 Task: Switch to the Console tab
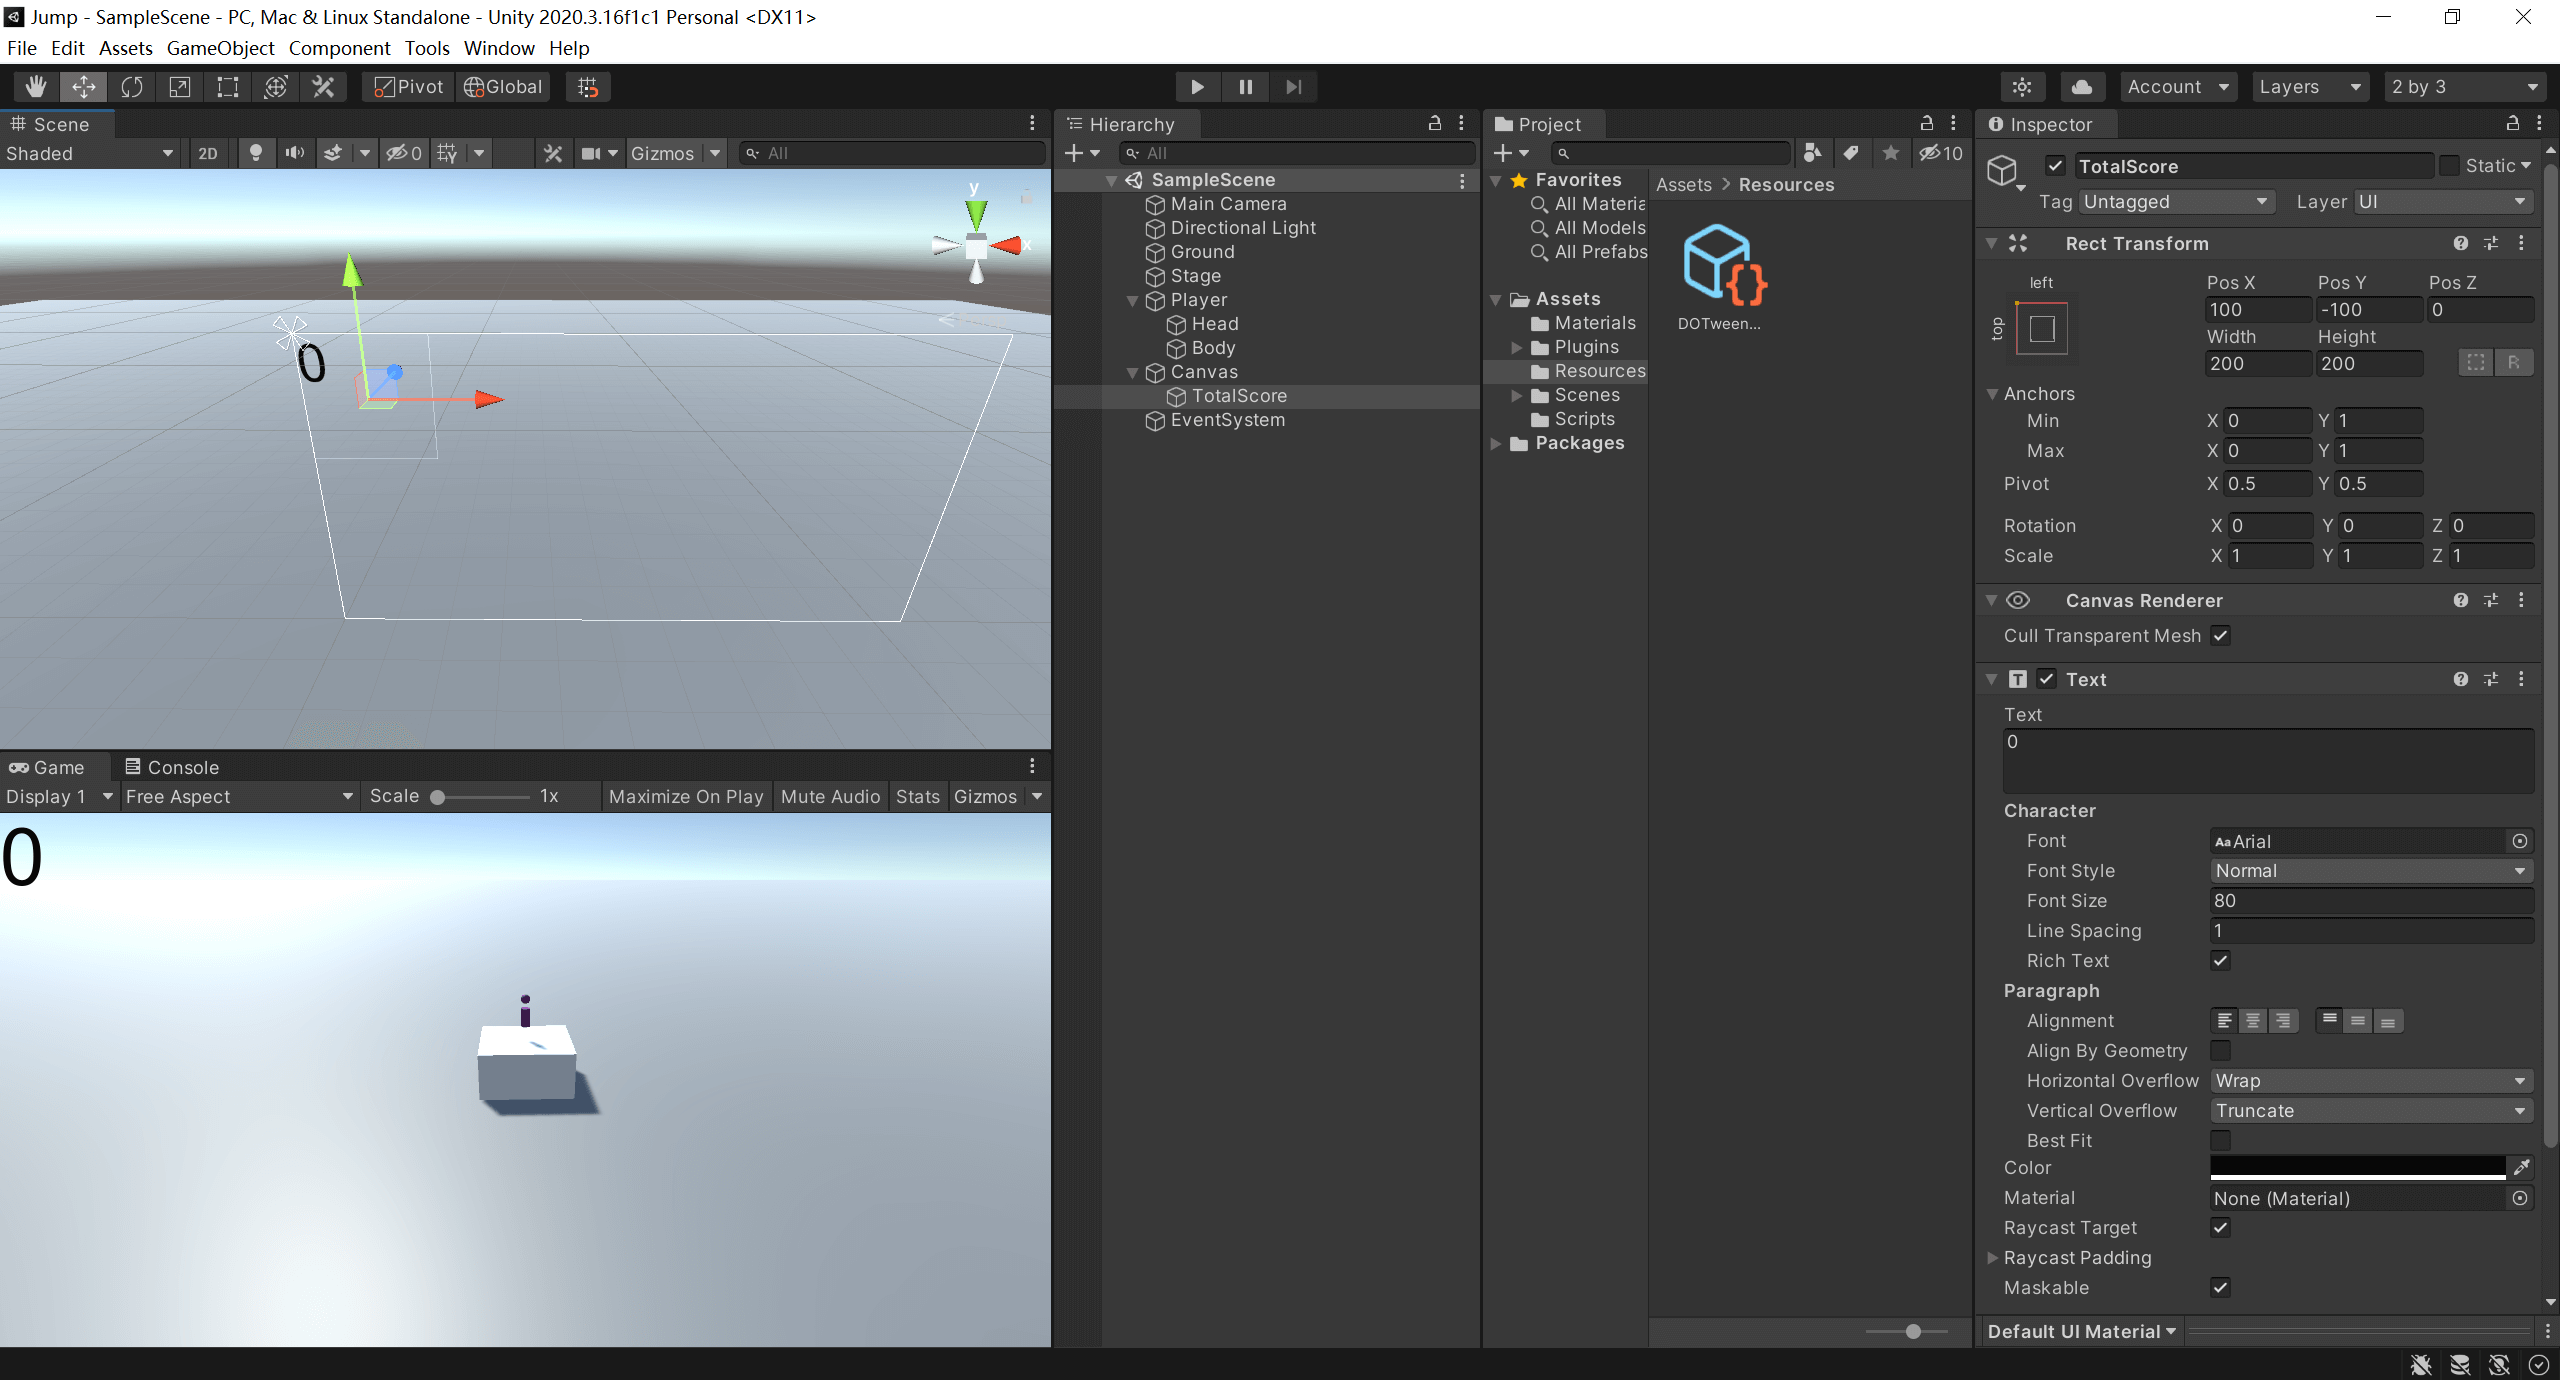click(x=172, y=767)
